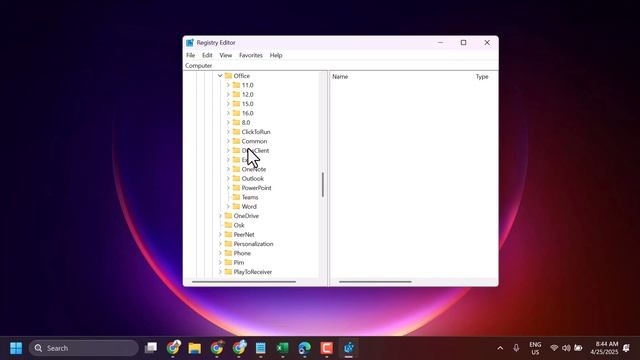Click the Registry Editor title bar icon
Image resolution: width=640 pixels, height=360 pixels.
pyautogui.click(x=190, y=42)
